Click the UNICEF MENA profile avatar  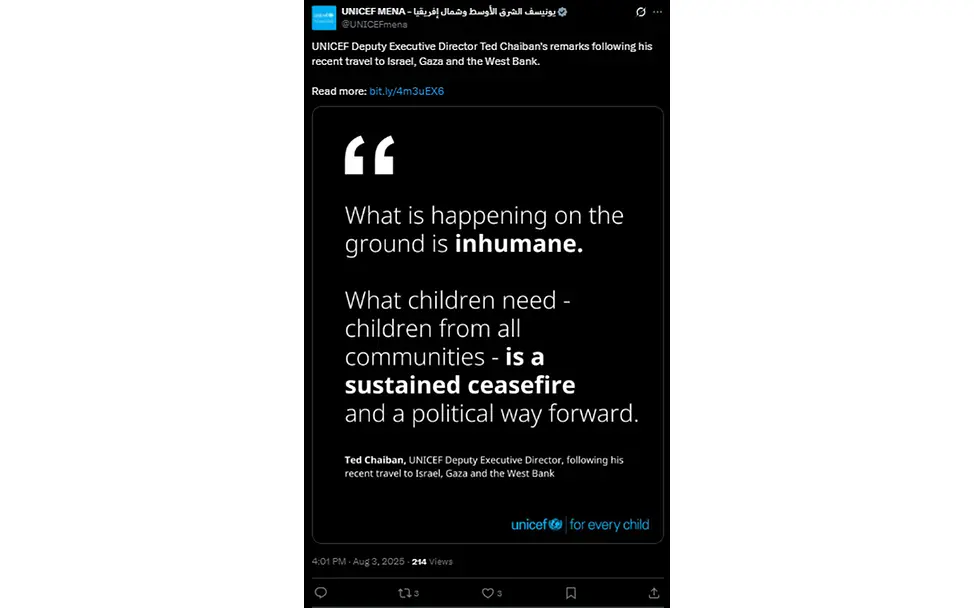pyautogui.click(x=324, y=17)
